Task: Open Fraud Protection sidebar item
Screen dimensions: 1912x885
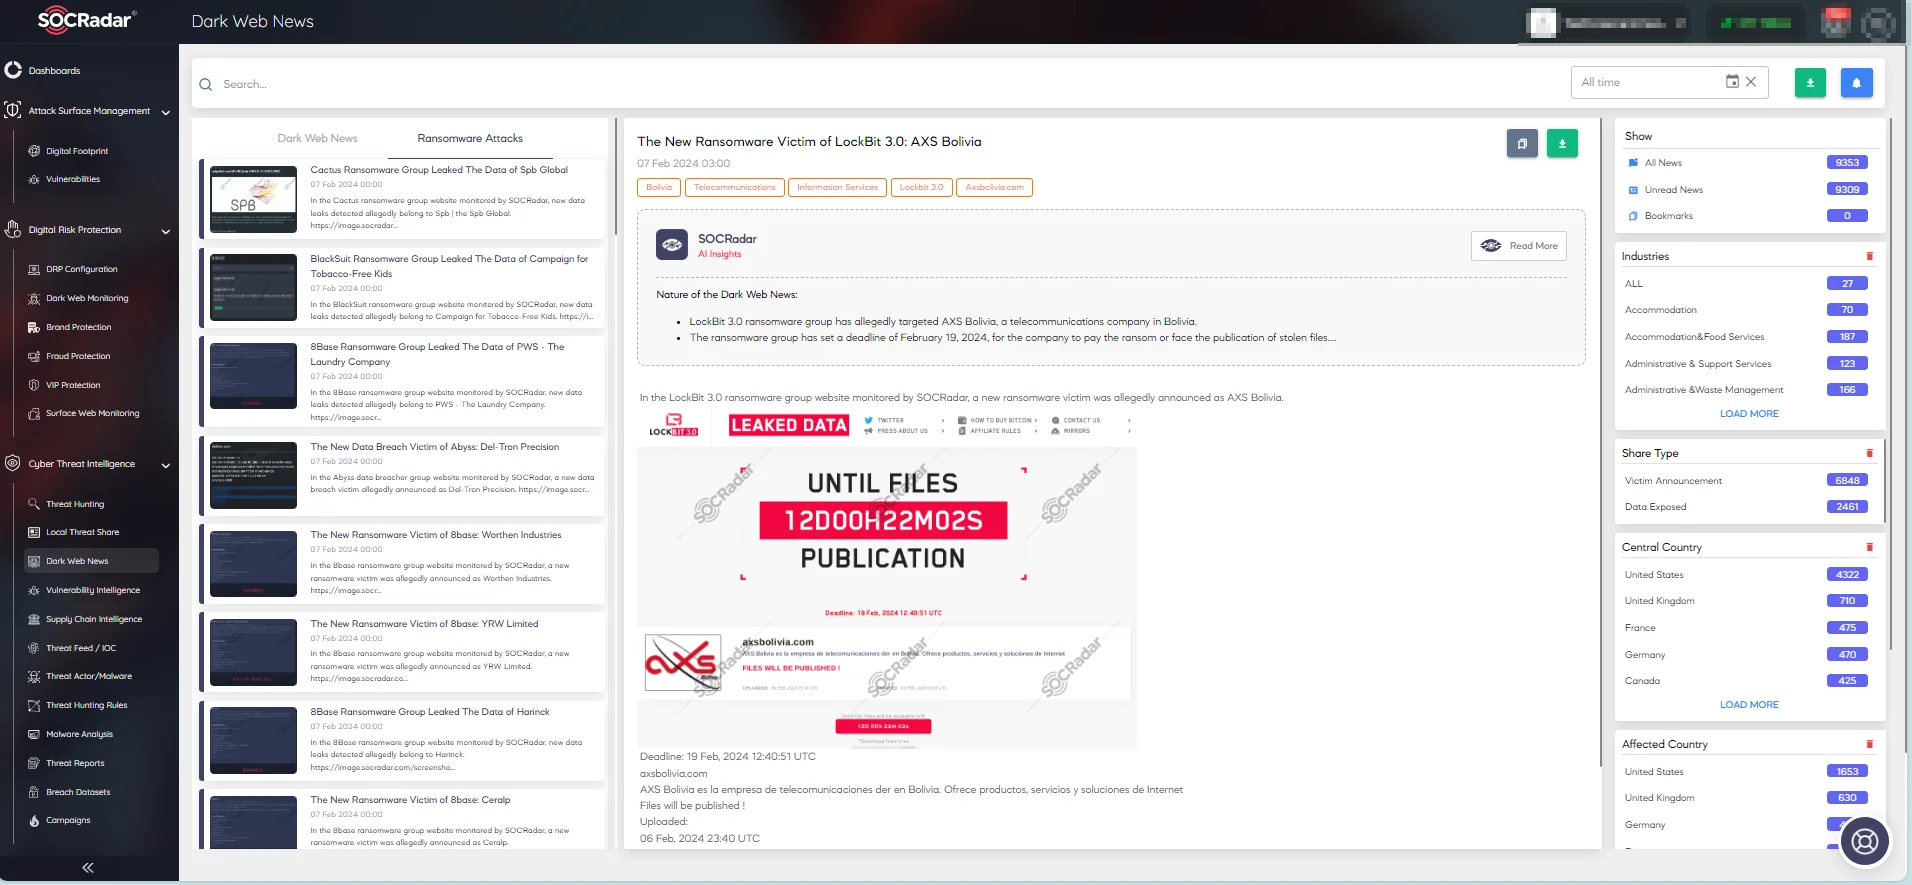Action: click(x=78, y=357)
